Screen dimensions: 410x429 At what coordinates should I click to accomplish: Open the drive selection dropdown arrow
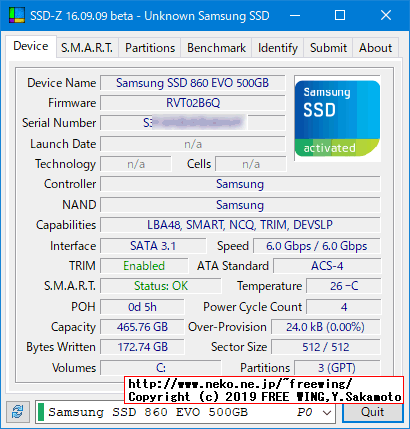[x=327, y=413]
